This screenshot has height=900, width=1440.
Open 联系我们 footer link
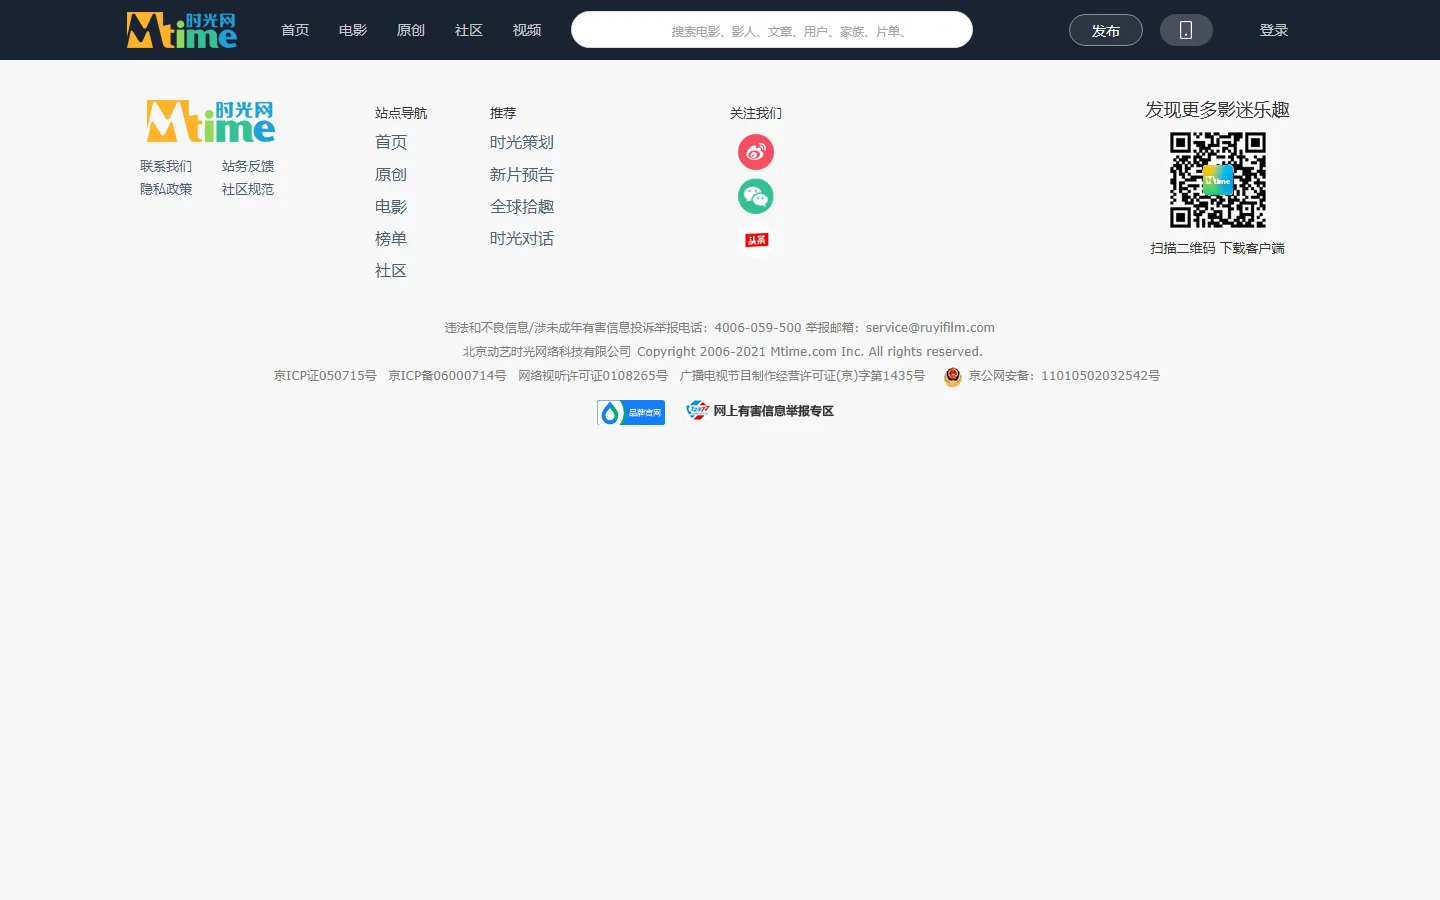coord(166,166)
